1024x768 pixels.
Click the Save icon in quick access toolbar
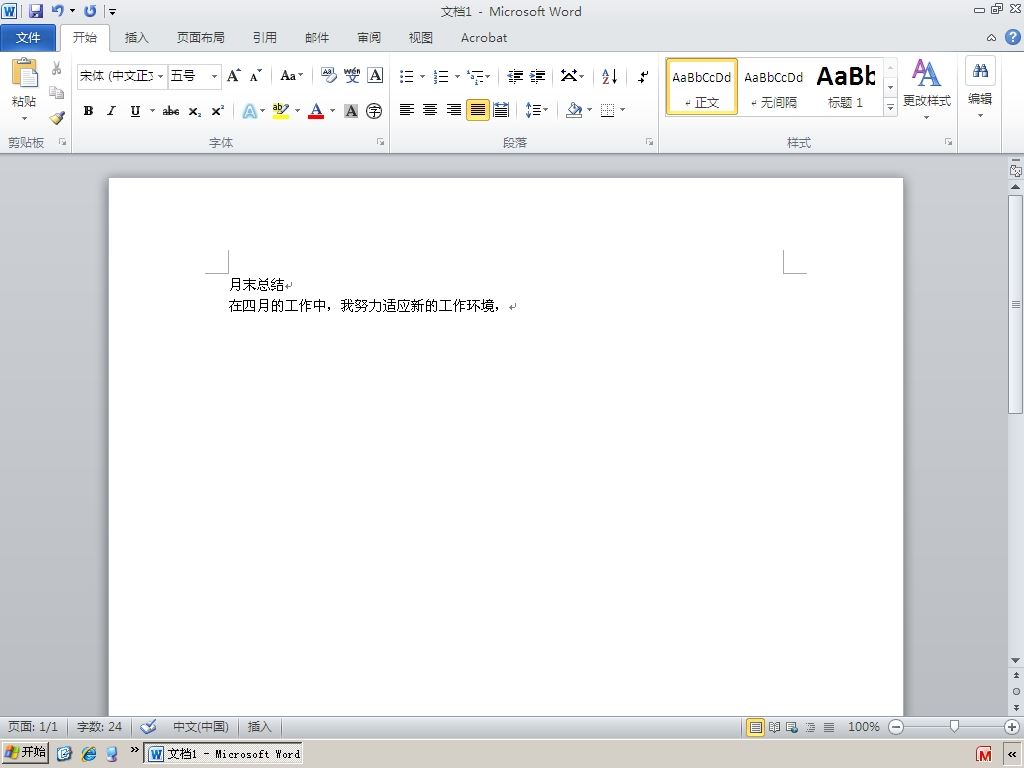coord(36,10)
